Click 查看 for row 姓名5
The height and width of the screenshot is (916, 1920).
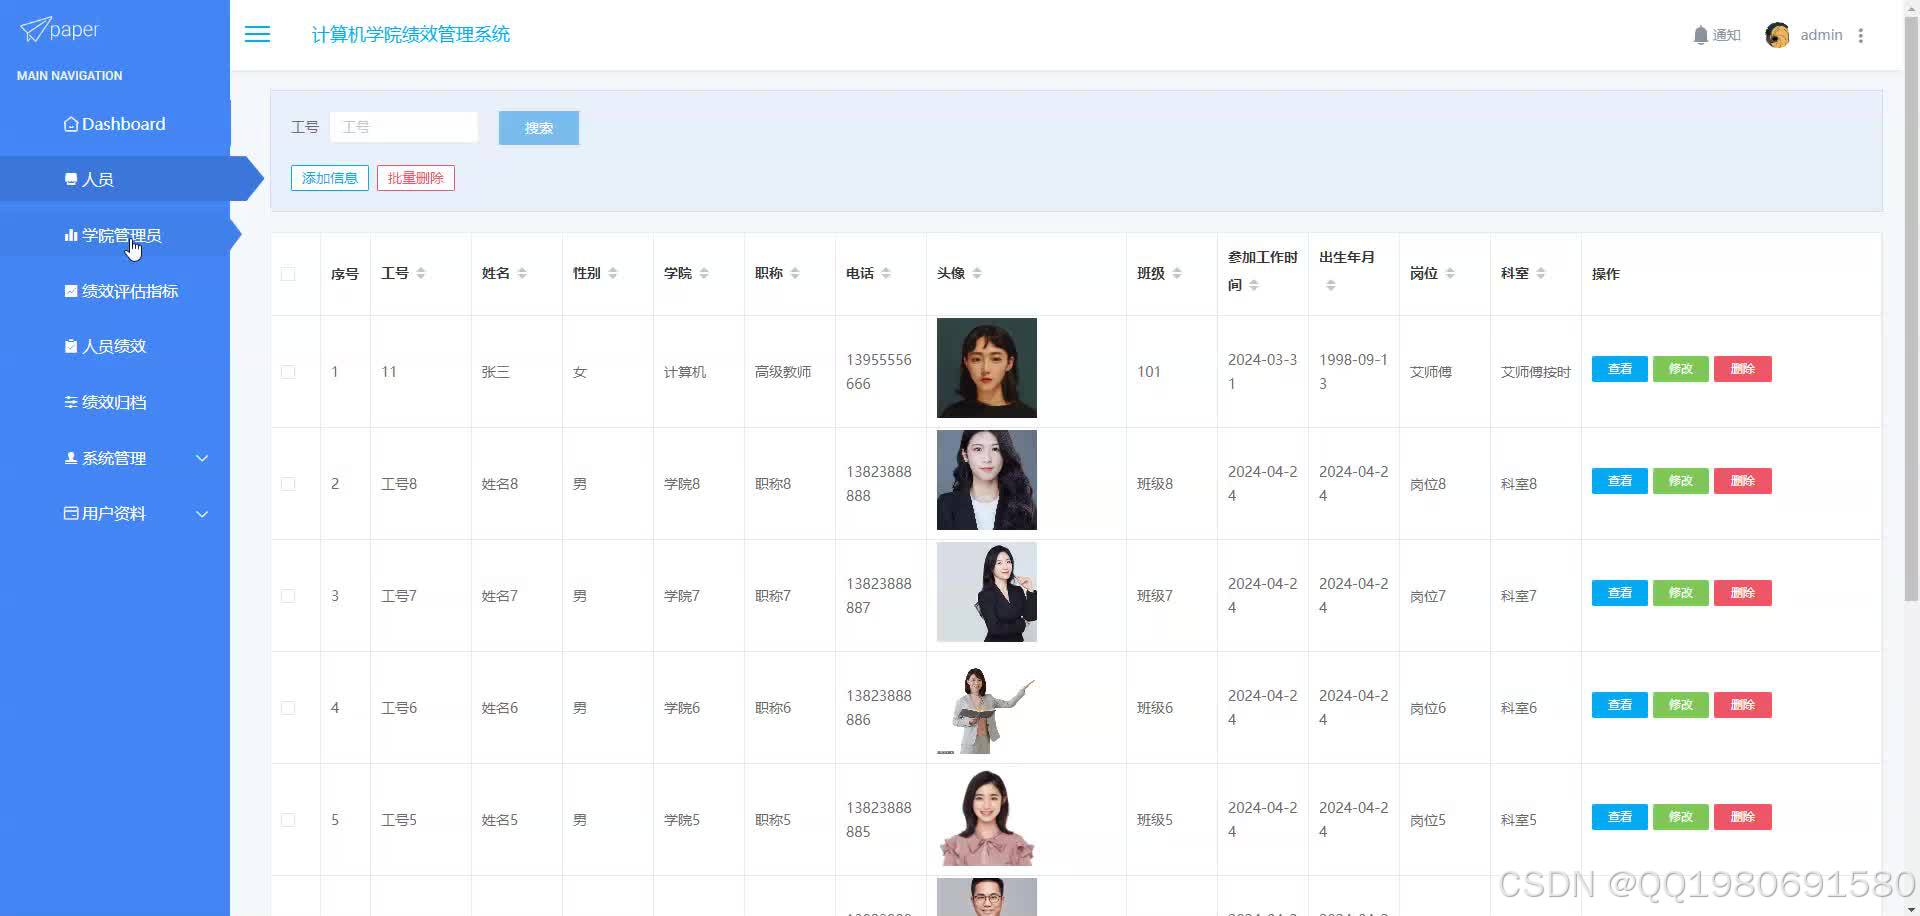click(x=1620, y=817)
